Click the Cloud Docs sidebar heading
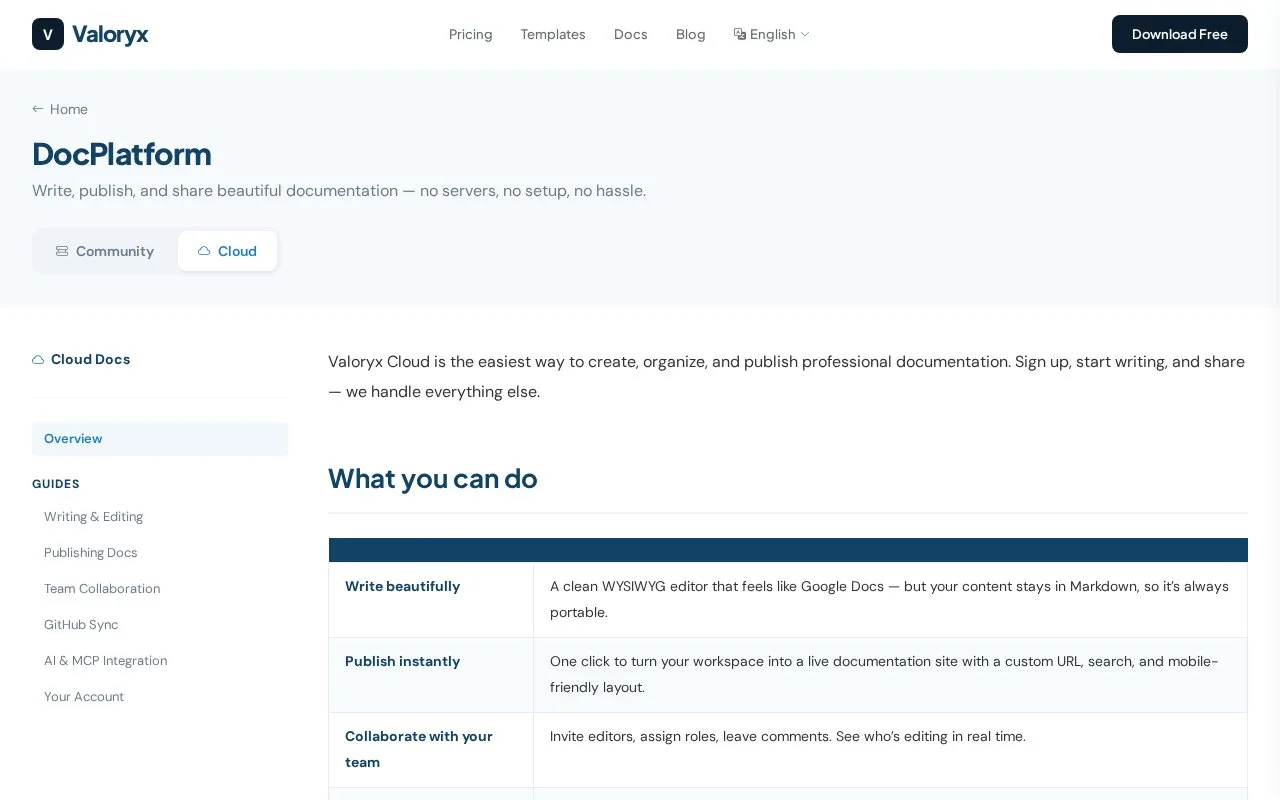Image resolution: width=1280 pixels, height=800 pixels. coord(81,359)
